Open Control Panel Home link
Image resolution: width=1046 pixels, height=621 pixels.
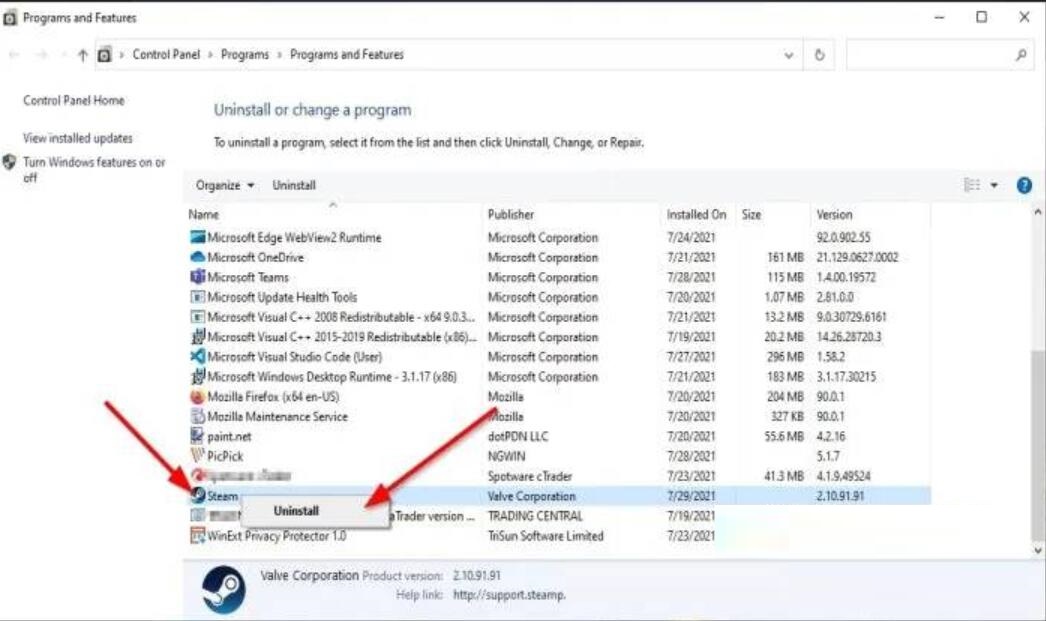pos(73,100)
